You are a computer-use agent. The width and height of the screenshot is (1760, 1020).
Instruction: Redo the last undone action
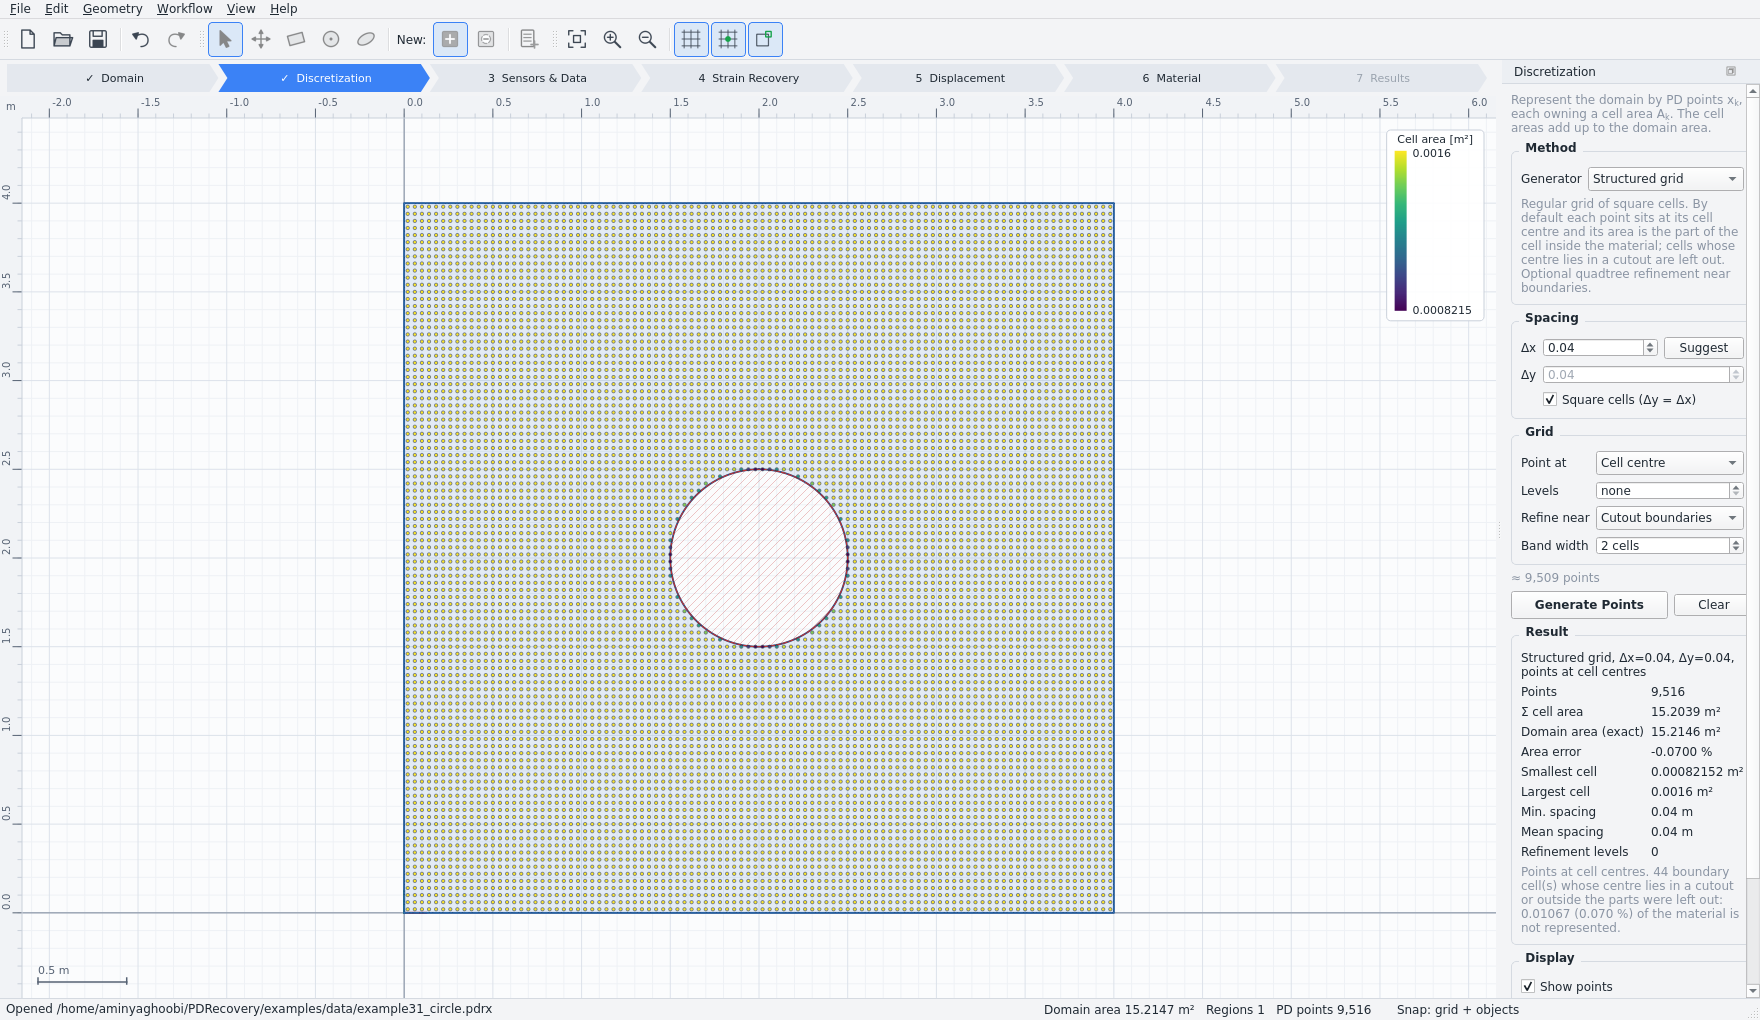pyautogui.click(x=176, y=39)
